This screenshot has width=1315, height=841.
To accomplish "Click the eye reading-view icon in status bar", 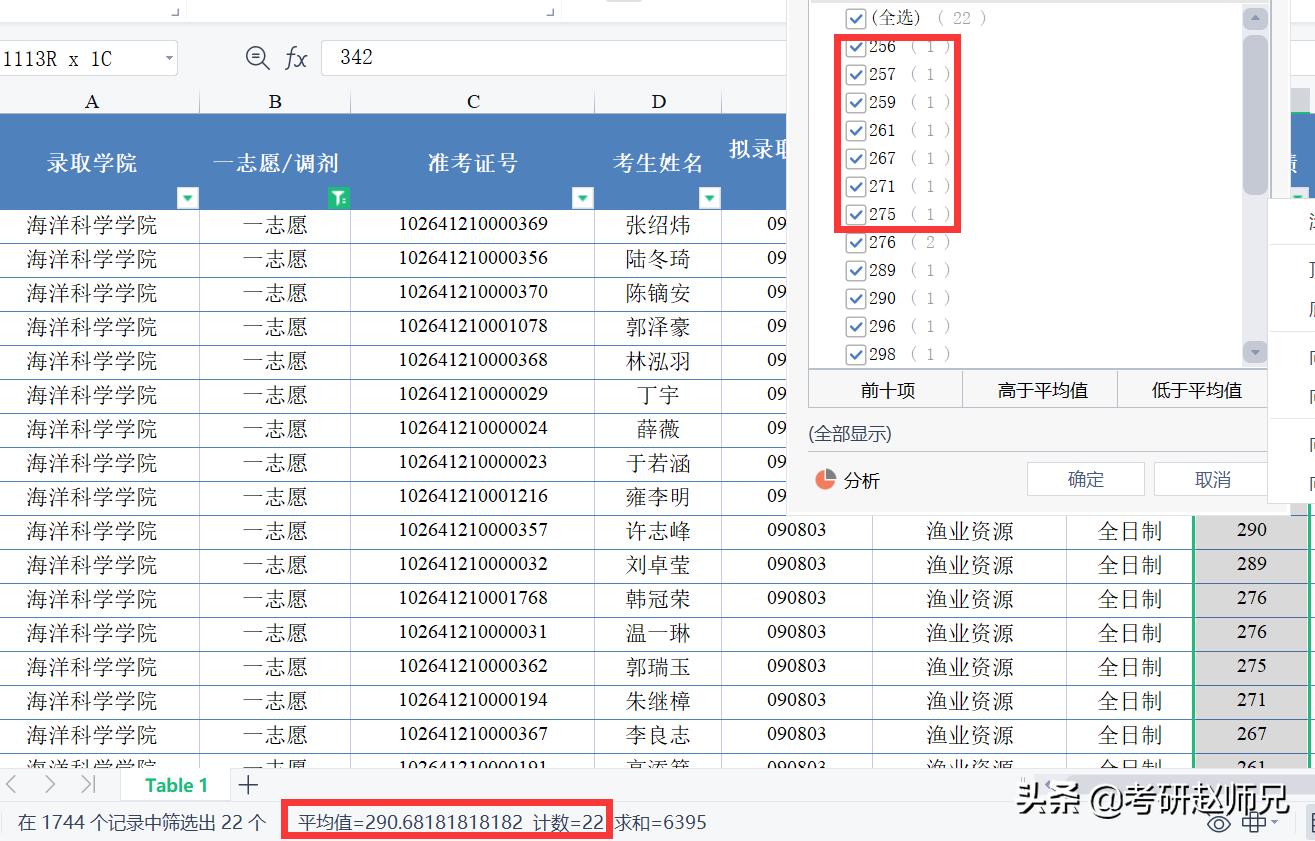I will pyautogui.click(x=1218, y=822).
